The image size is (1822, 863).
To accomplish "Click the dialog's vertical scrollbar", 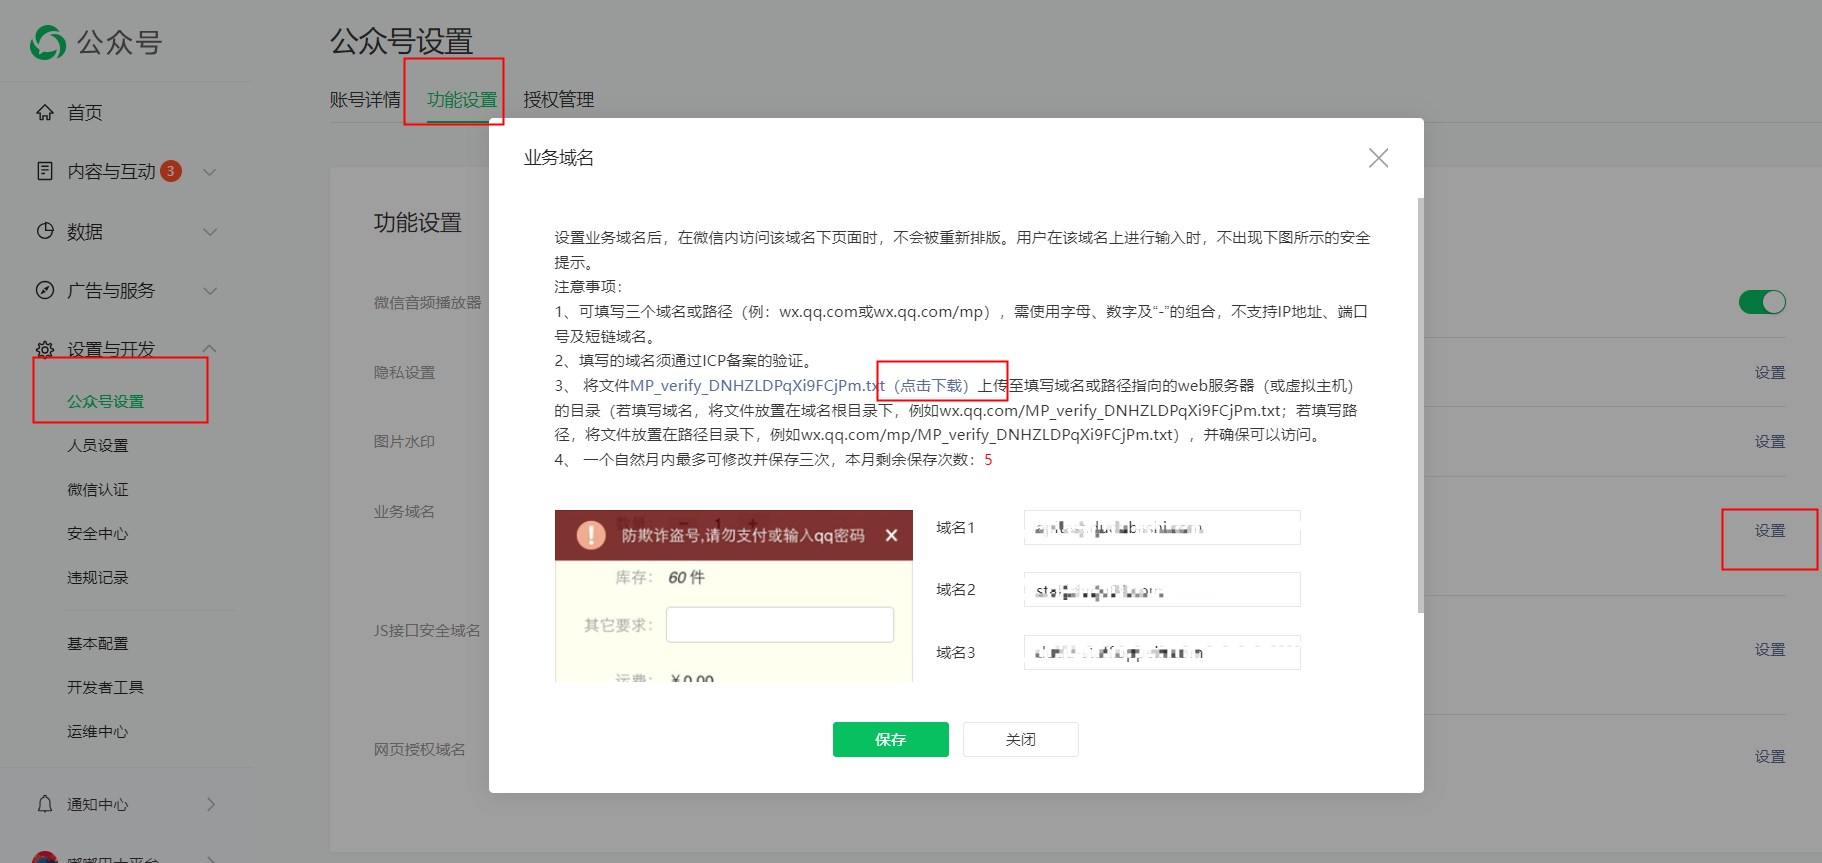I will (1421, 405).
